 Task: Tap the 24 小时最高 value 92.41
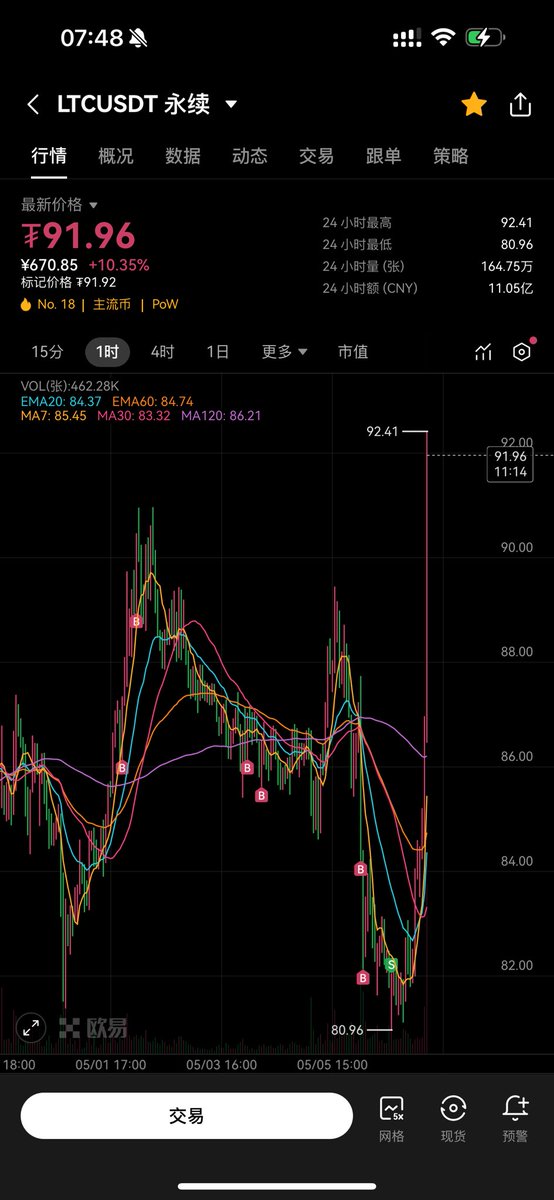[x=517, y=223]
